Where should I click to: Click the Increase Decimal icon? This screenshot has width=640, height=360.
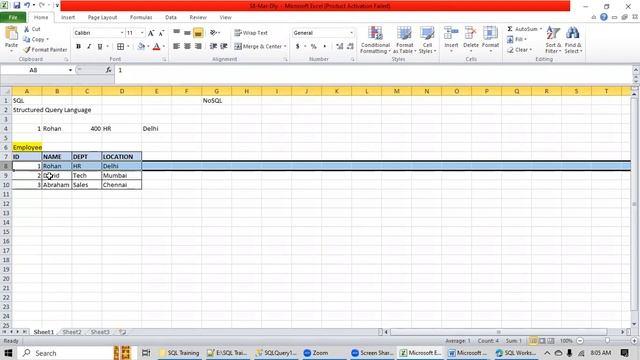click(340, 47)
